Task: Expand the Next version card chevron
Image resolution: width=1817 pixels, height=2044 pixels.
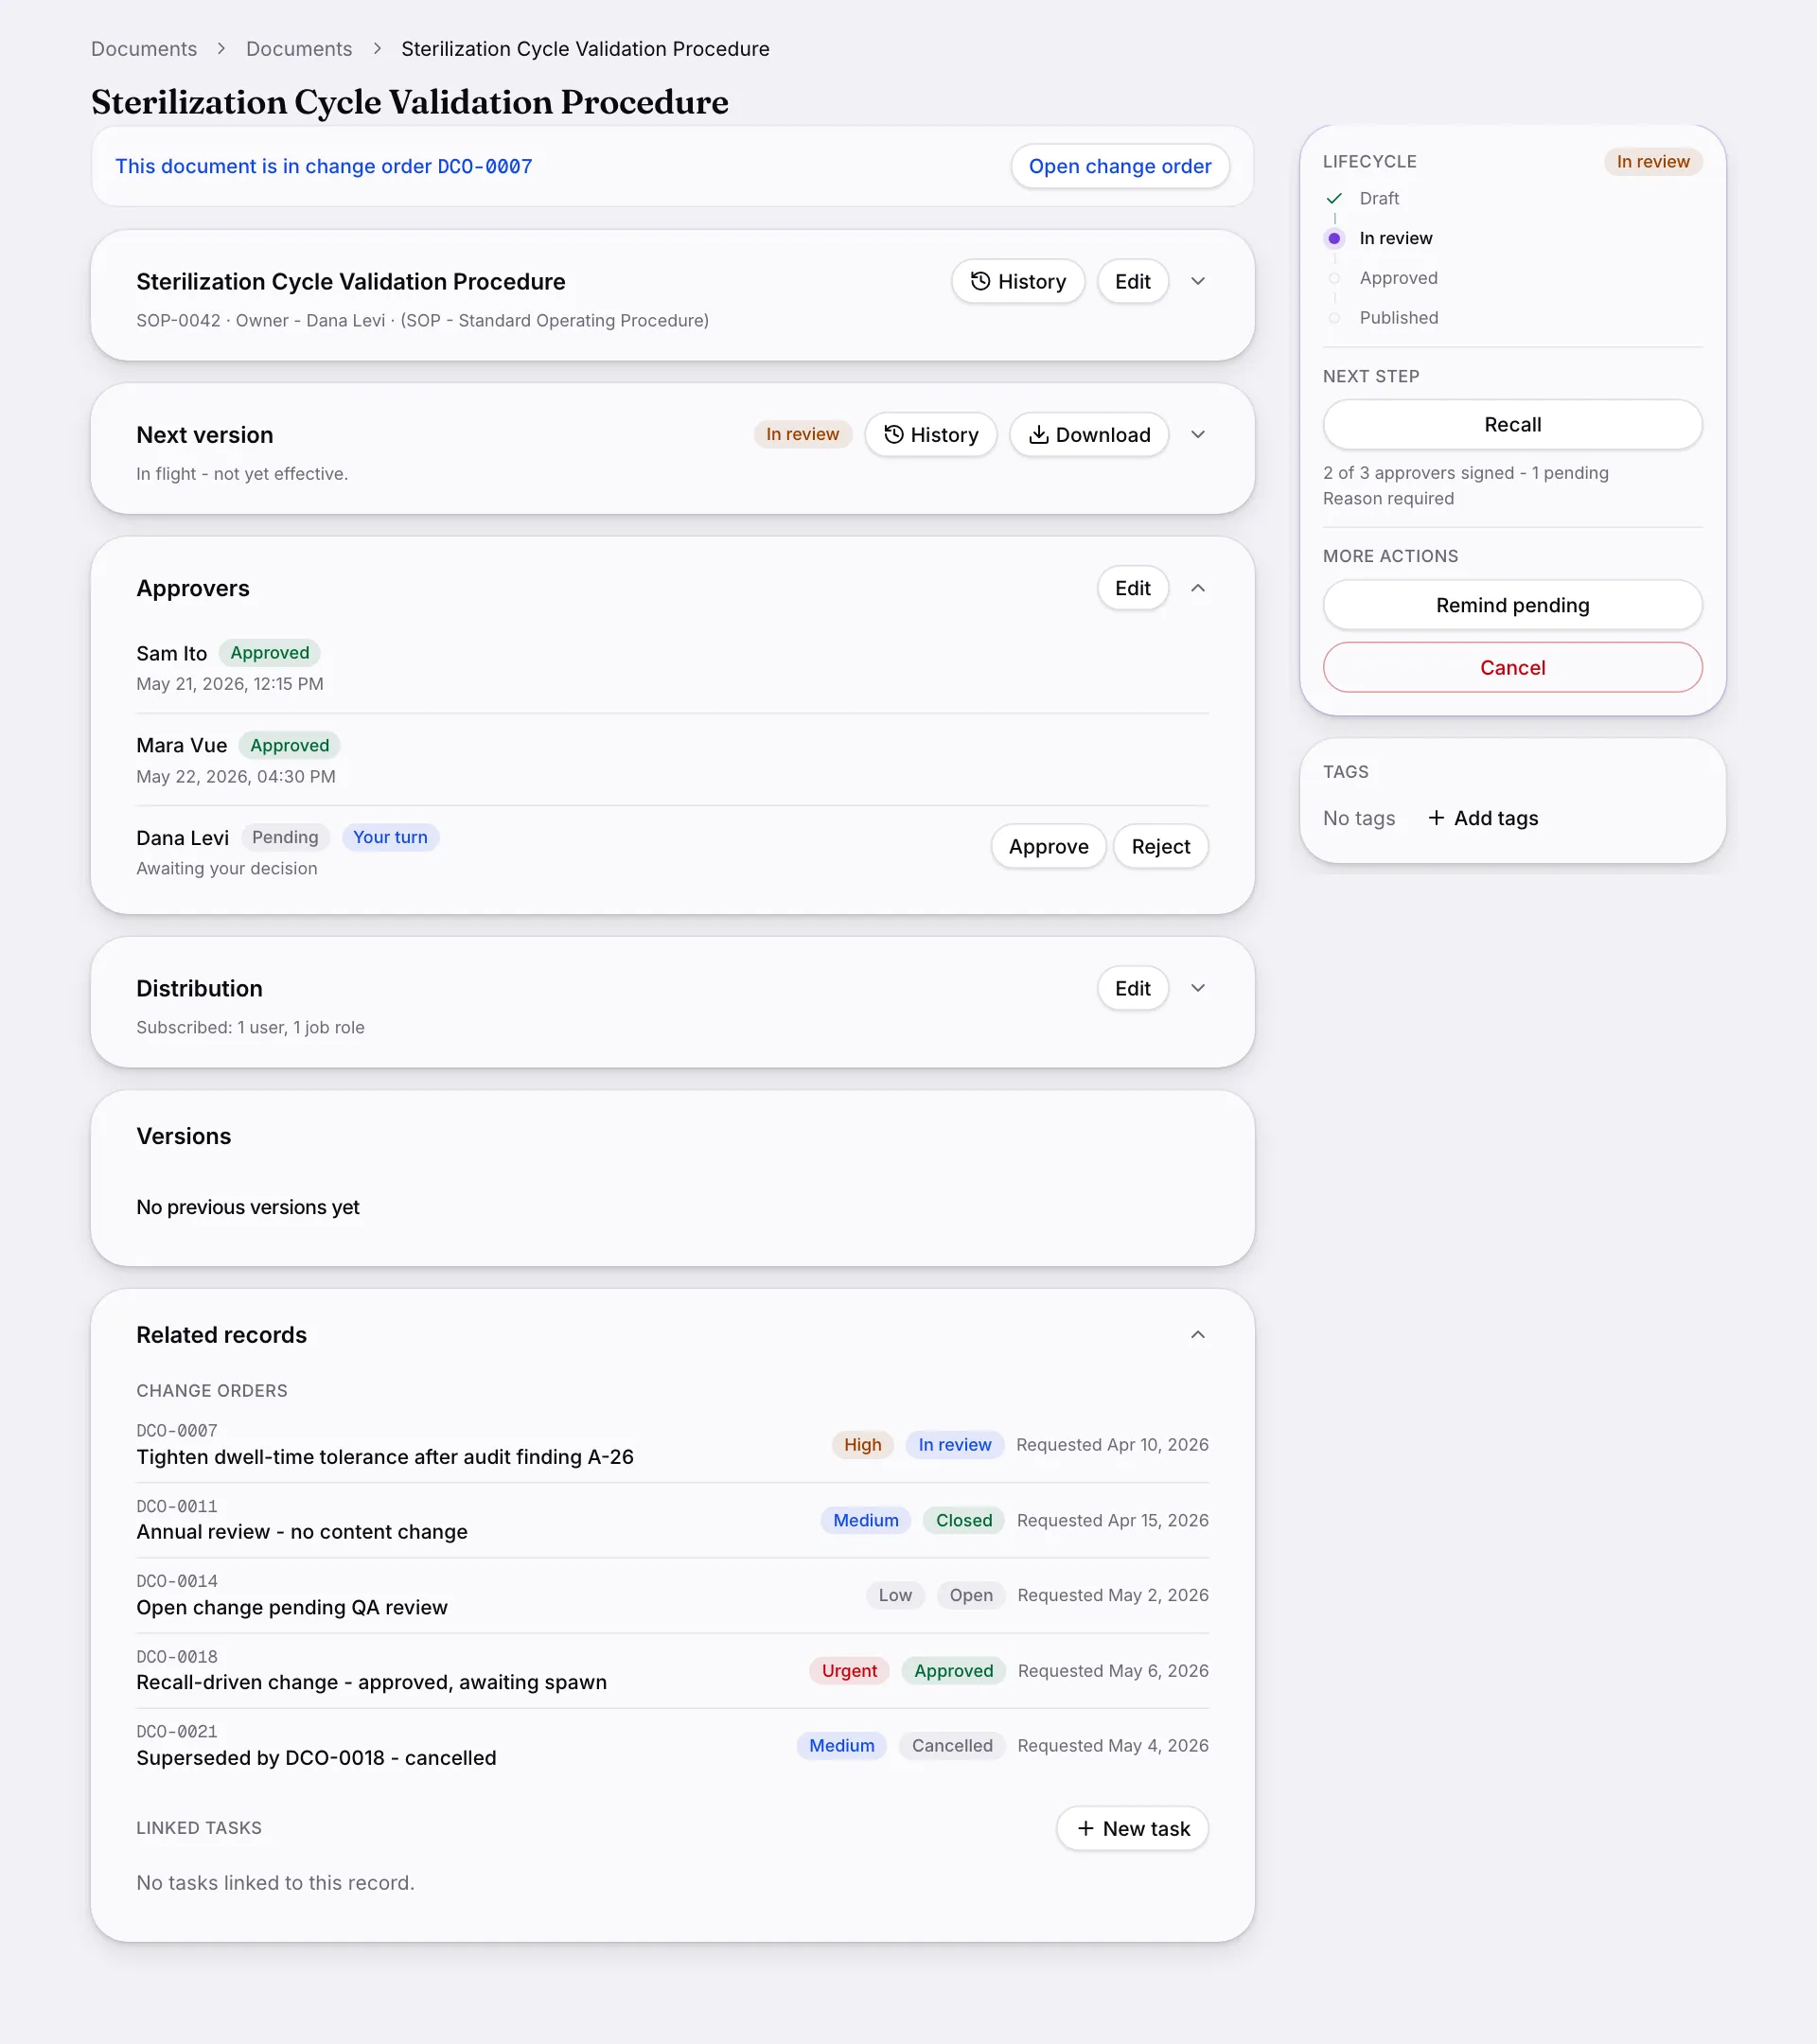Action: coord(1197,435)
